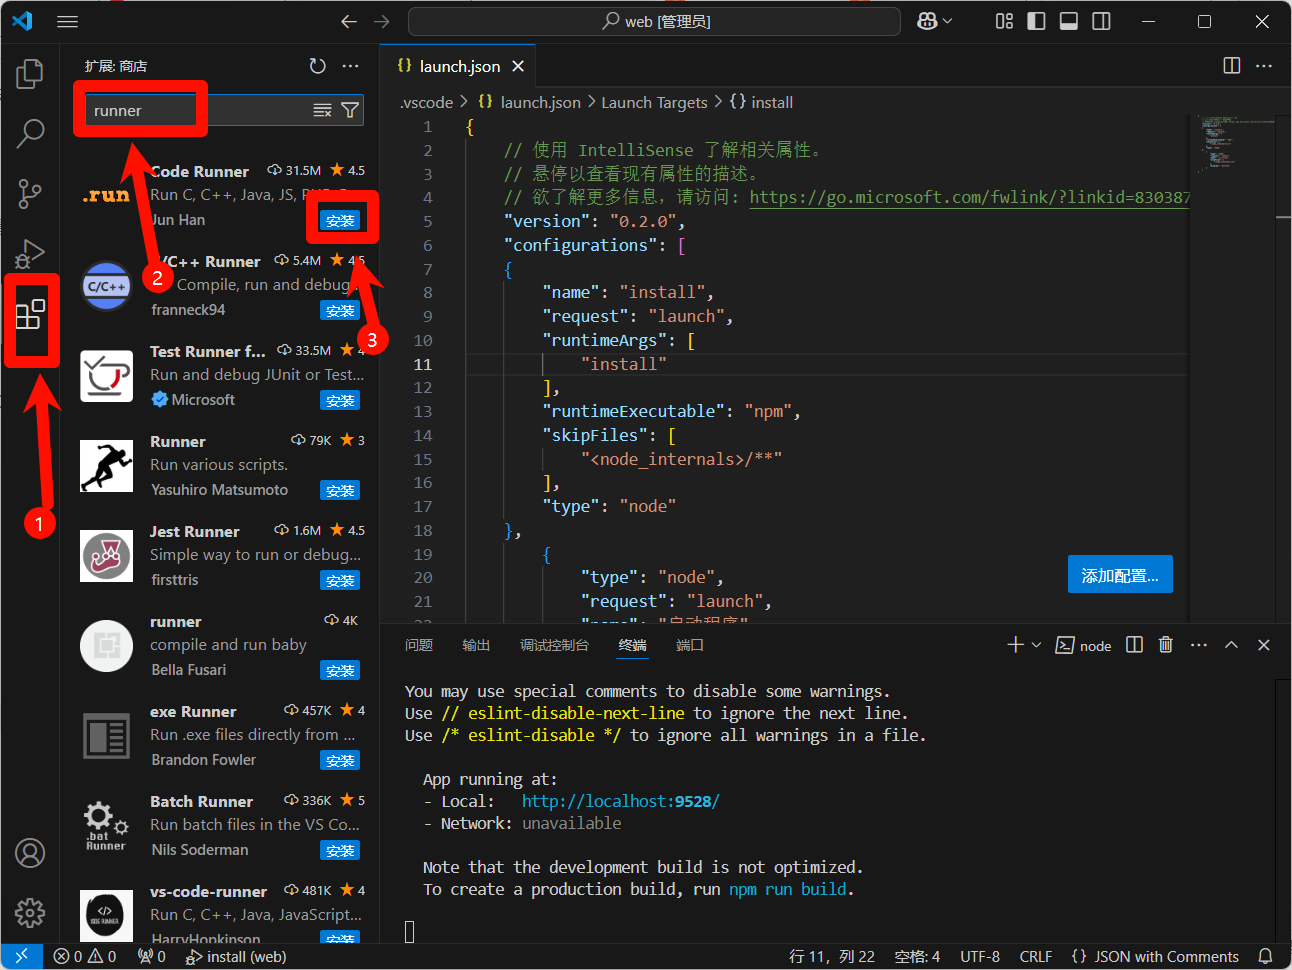Screen dimensions: 1292x970
Task: Switch to the Terminal panel tab
Action: point(632,645)
